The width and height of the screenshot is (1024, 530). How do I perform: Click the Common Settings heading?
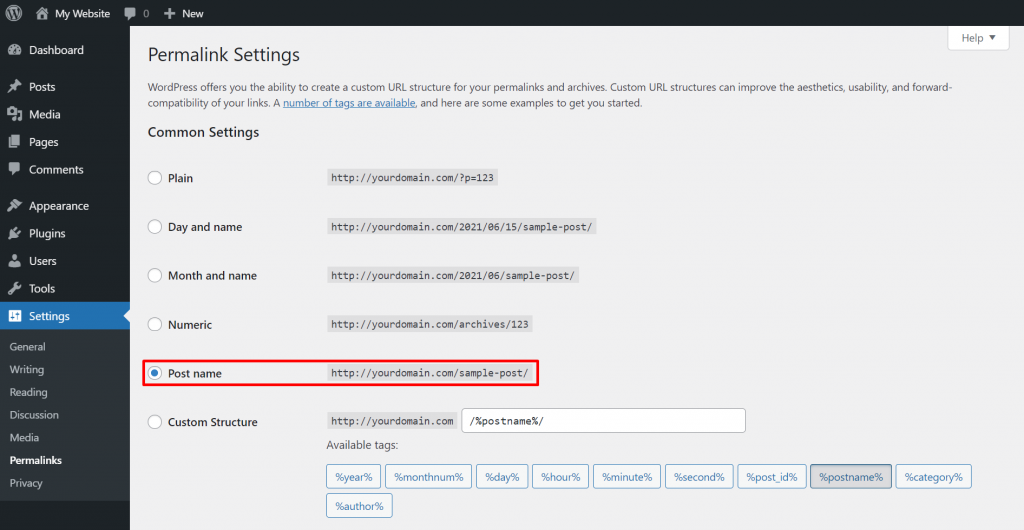point(203,132)
